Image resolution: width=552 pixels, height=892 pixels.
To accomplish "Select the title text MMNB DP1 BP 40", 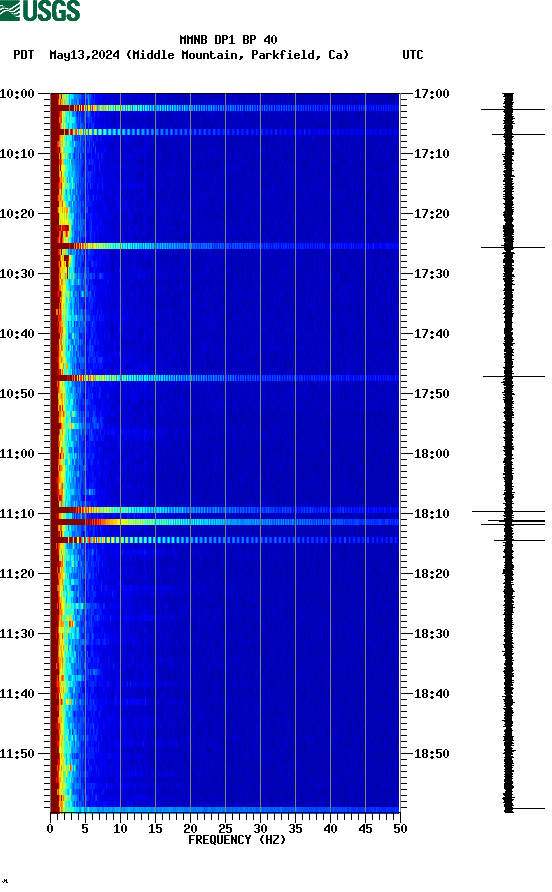I will pyautogui.click(x=228, y=40).
